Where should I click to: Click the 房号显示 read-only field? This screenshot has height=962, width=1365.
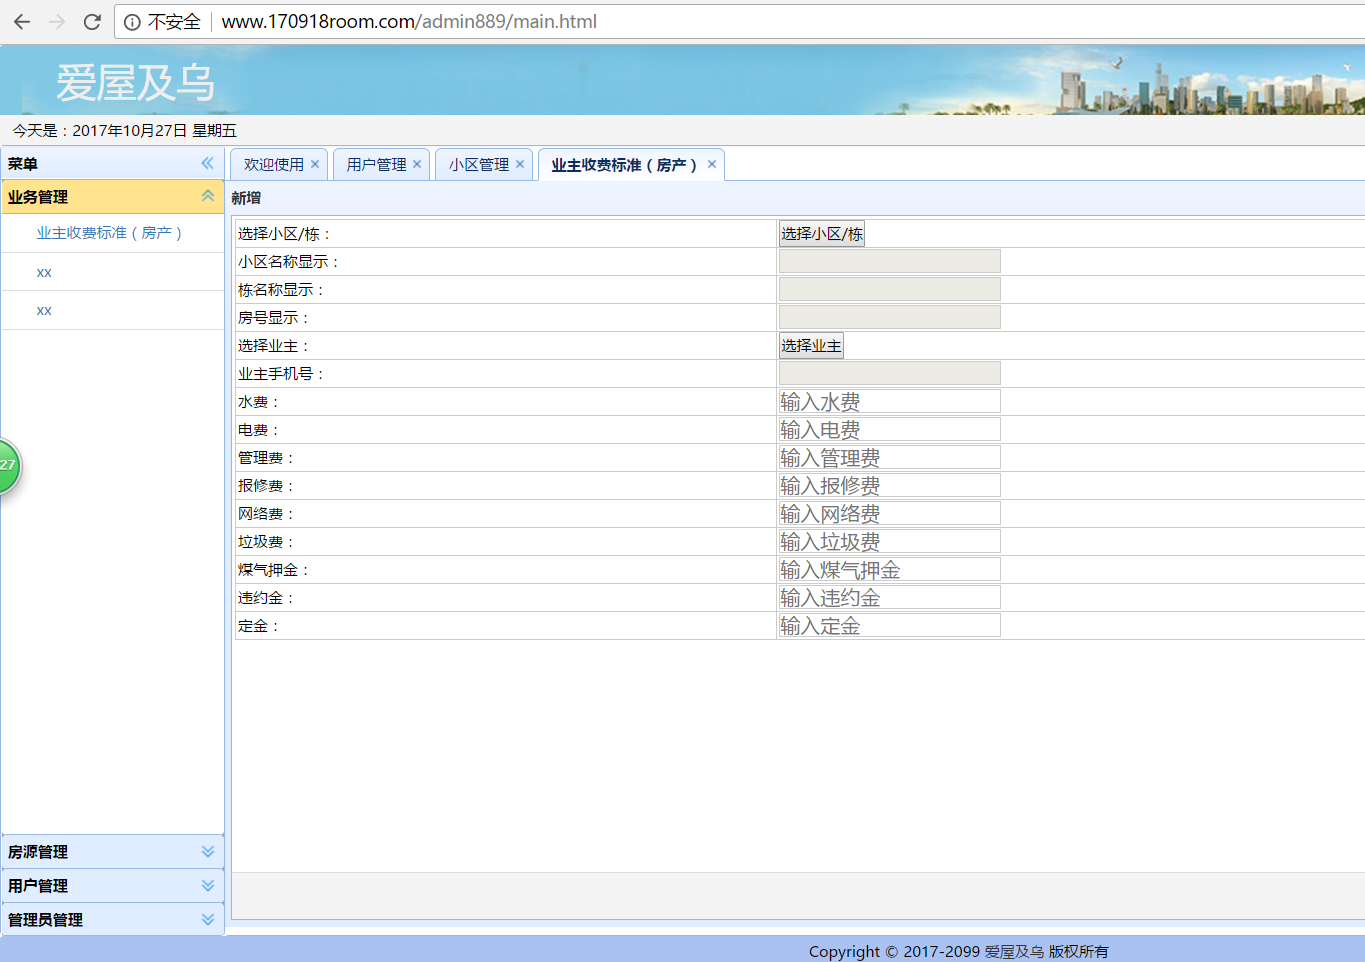pyautogui.click(x=889, y=318)
